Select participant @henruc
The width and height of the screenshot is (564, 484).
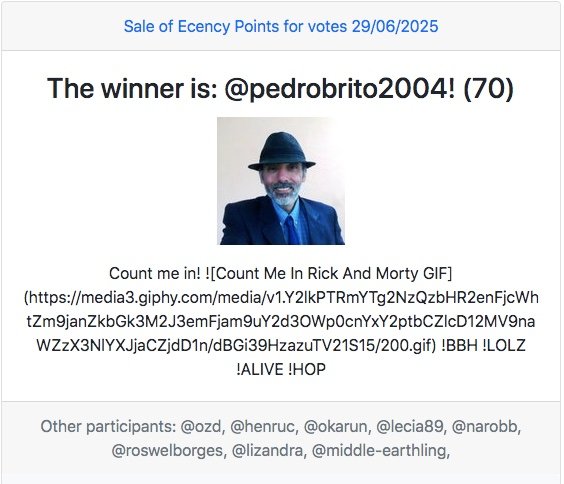tap(264, 427)
